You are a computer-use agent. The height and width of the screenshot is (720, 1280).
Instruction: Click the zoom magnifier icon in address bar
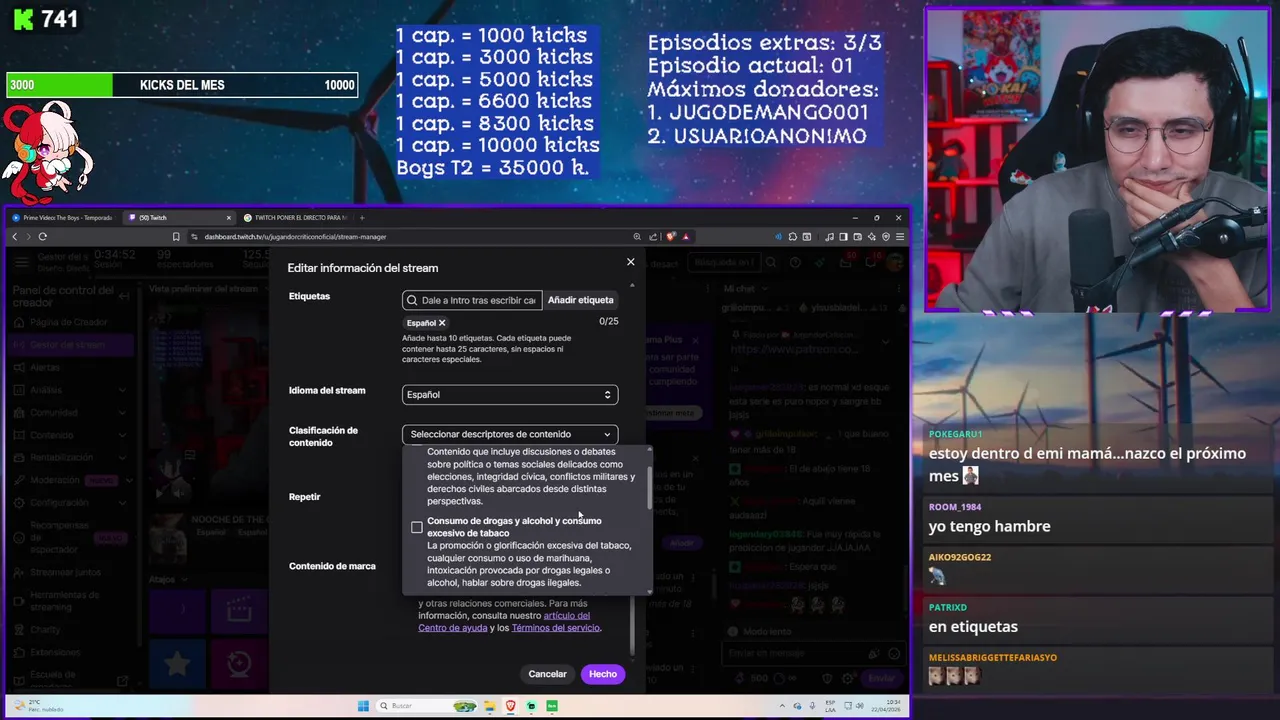637,237
